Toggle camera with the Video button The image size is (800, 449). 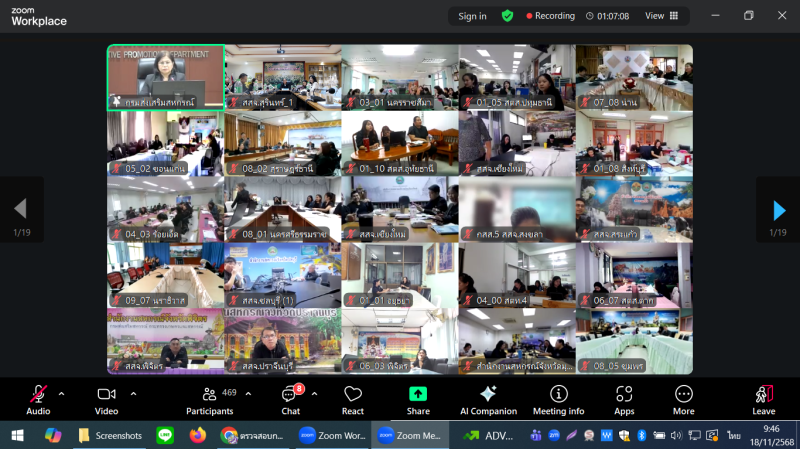(106, 397)
